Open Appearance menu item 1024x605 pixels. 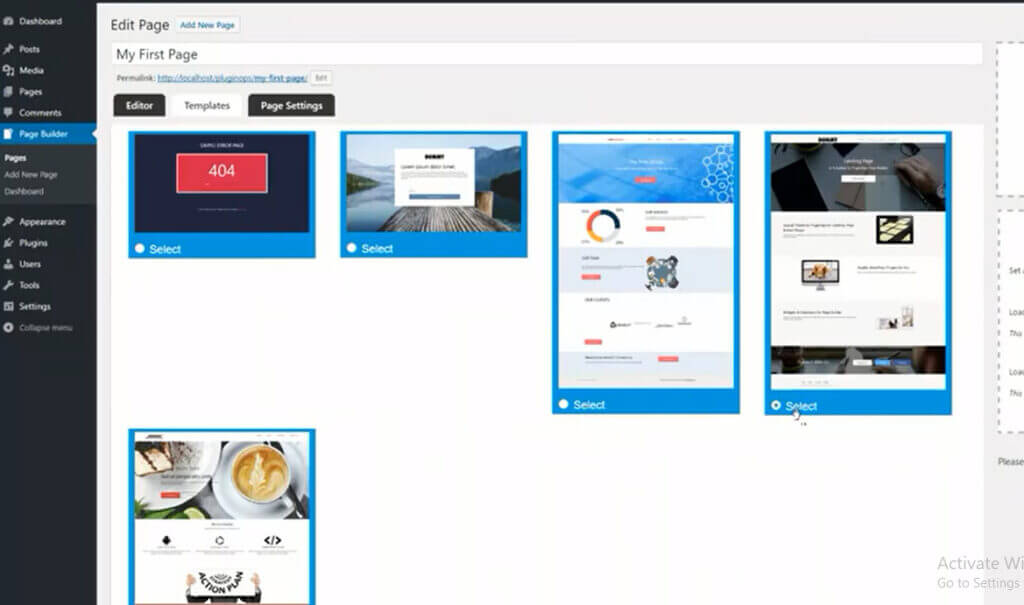42,221
